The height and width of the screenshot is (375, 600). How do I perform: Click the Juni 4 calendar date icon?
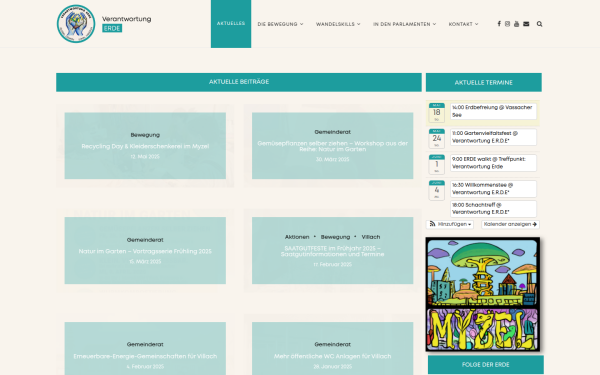[437, 190]
